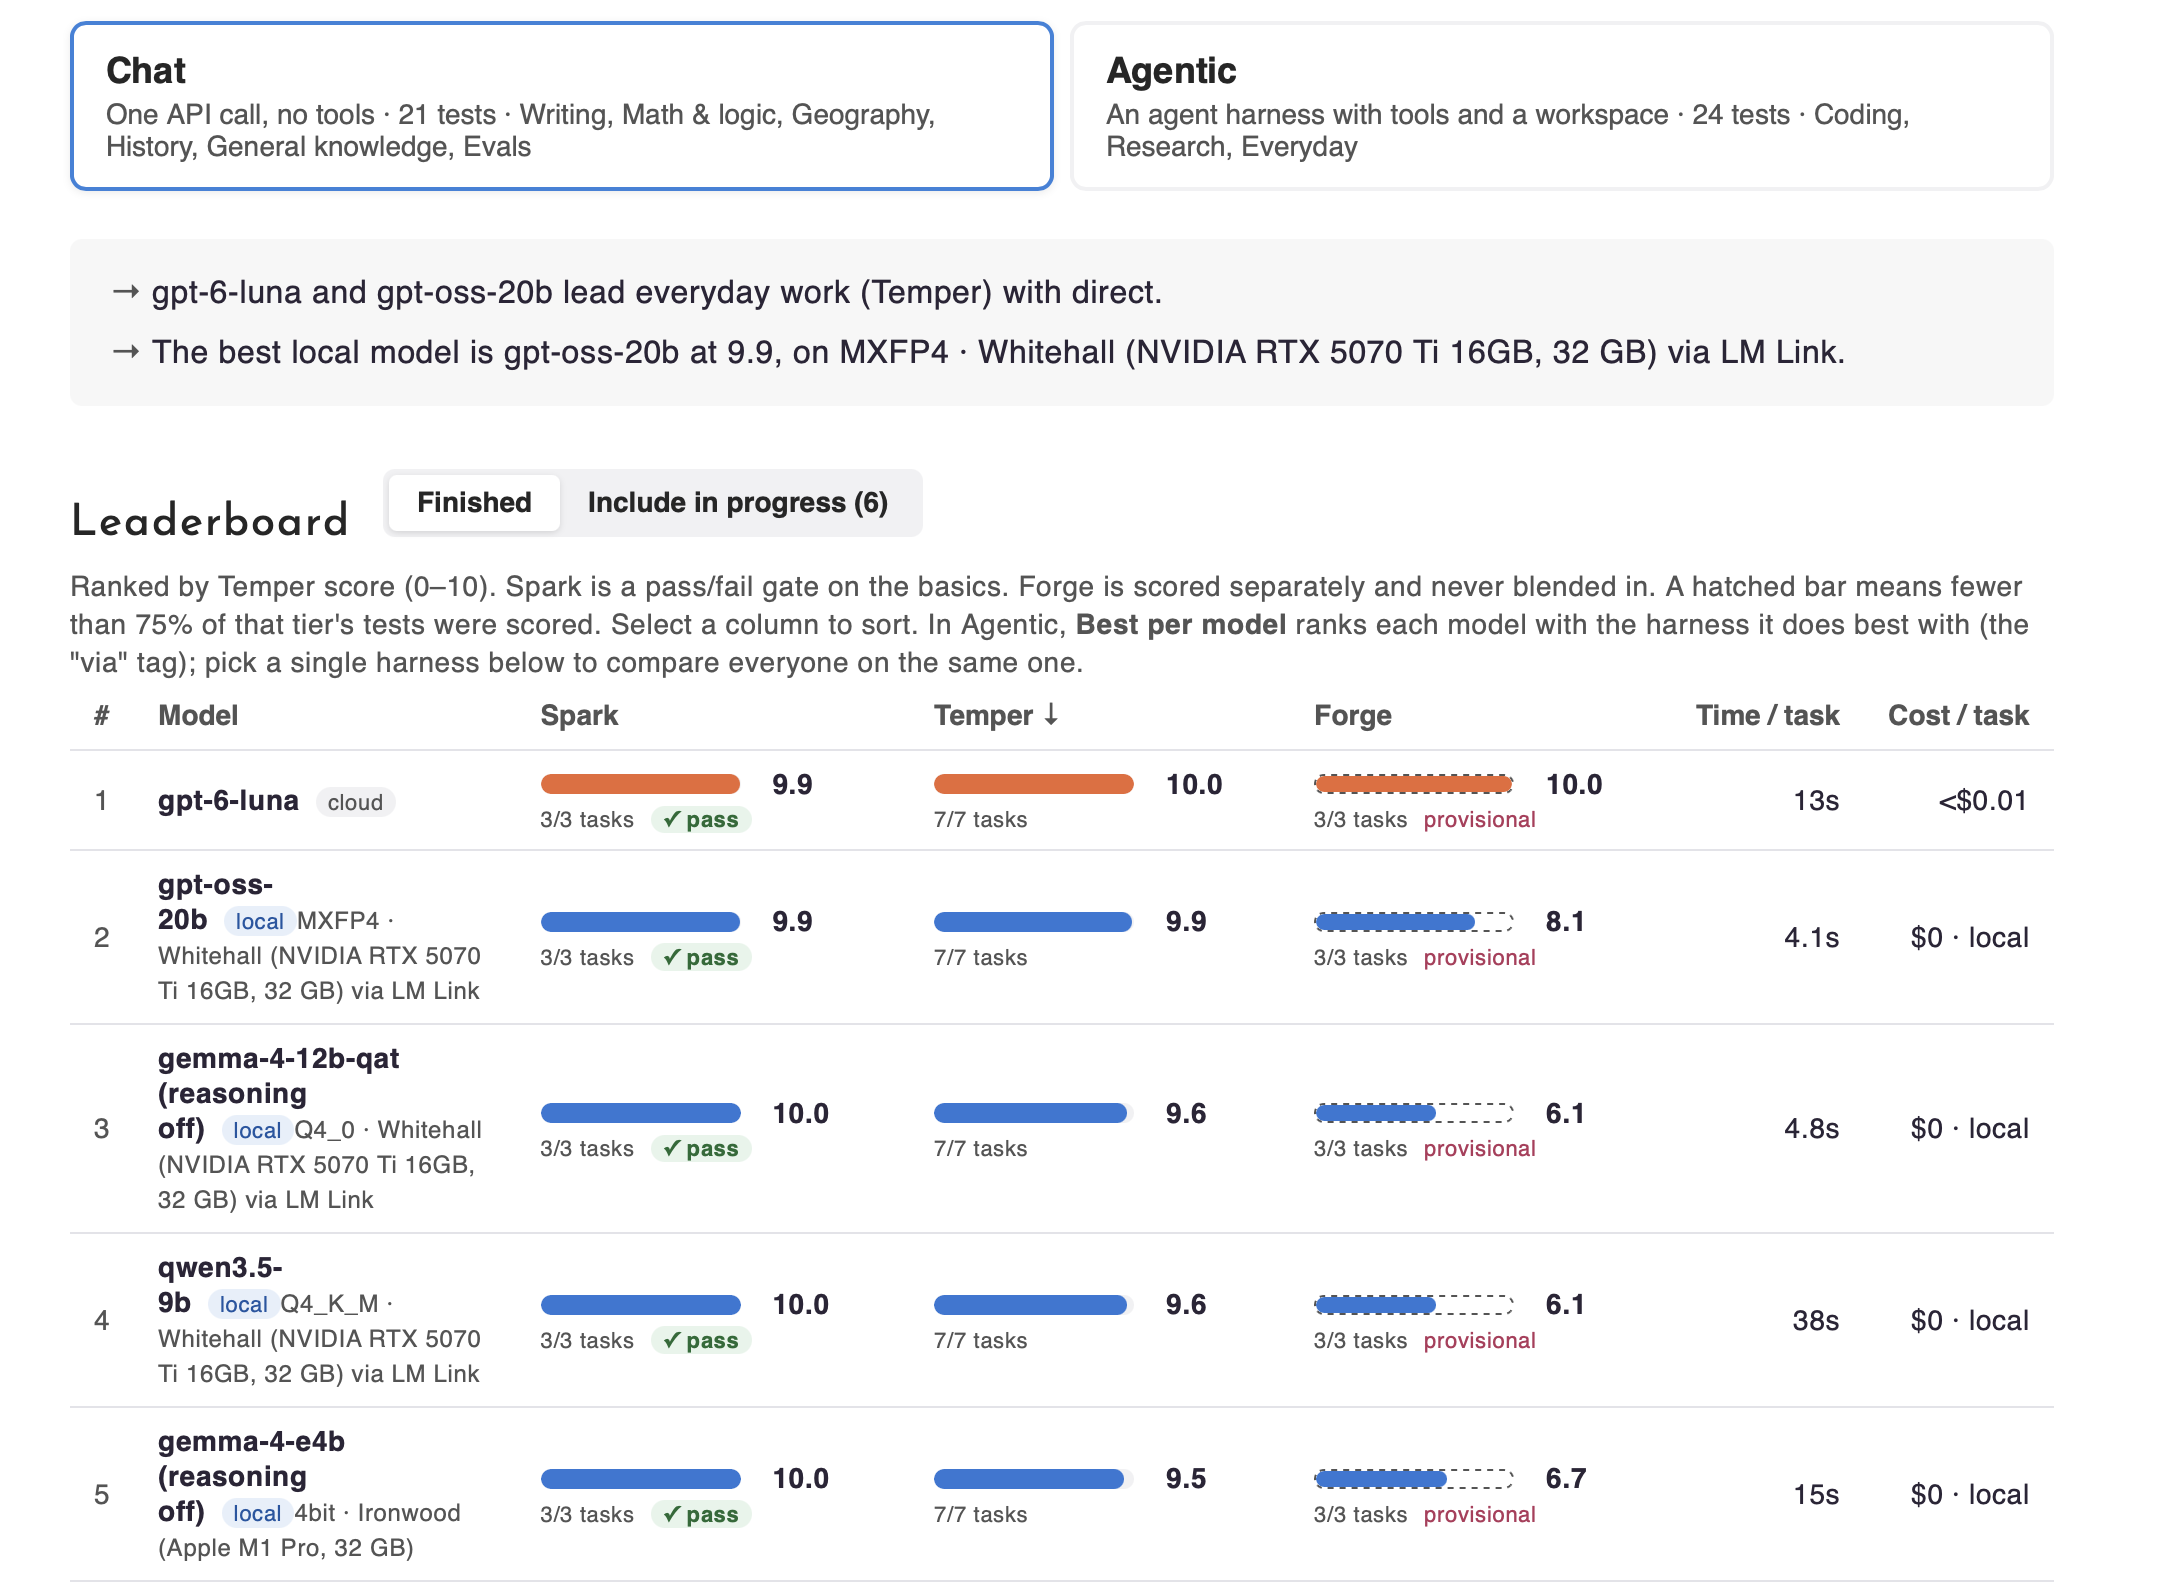Image resolution: width=2170 pixels, height=1586 pixels.
Task: Click the cloud badge beside gpt-6-luna
Action: (355, 802)
